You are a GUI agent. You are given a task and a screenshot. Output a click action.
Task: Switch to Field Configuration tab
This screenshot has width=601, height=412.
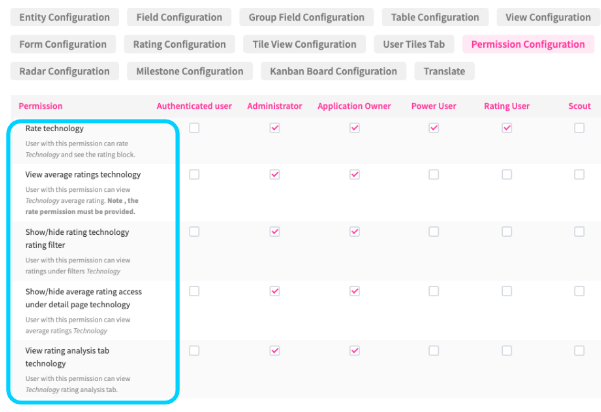pyautogui.click(x=179, y=17)
